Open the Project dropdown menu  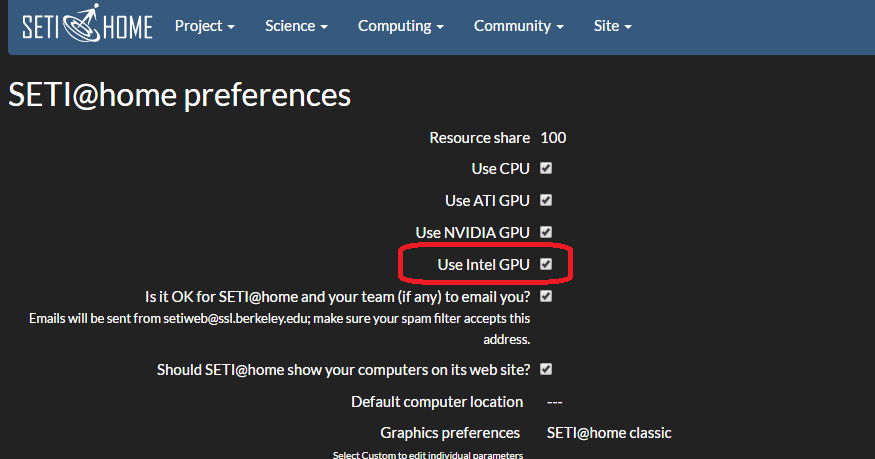(205, 26)
